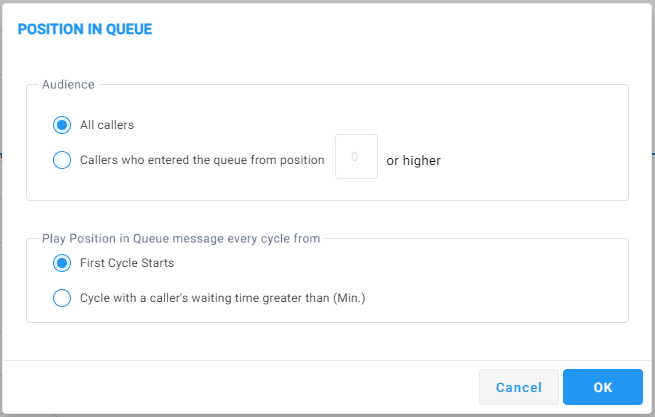Viewport: 655px width, 417px height.
Task: Click the 'or higher' text
Action: tap(414, 160)
